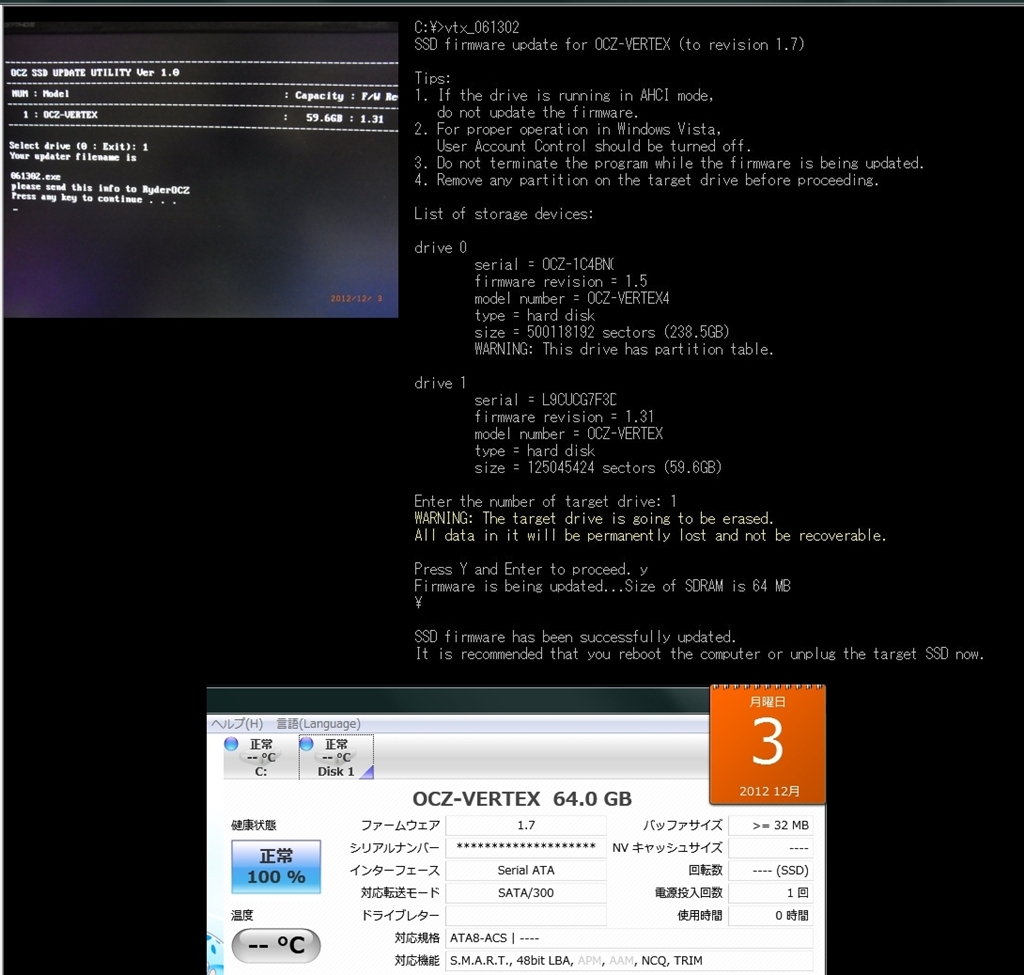This screenshot has height=975, width=1024.
Task: Click the OCZ SSD update utility photo
Action: [201, 170]
